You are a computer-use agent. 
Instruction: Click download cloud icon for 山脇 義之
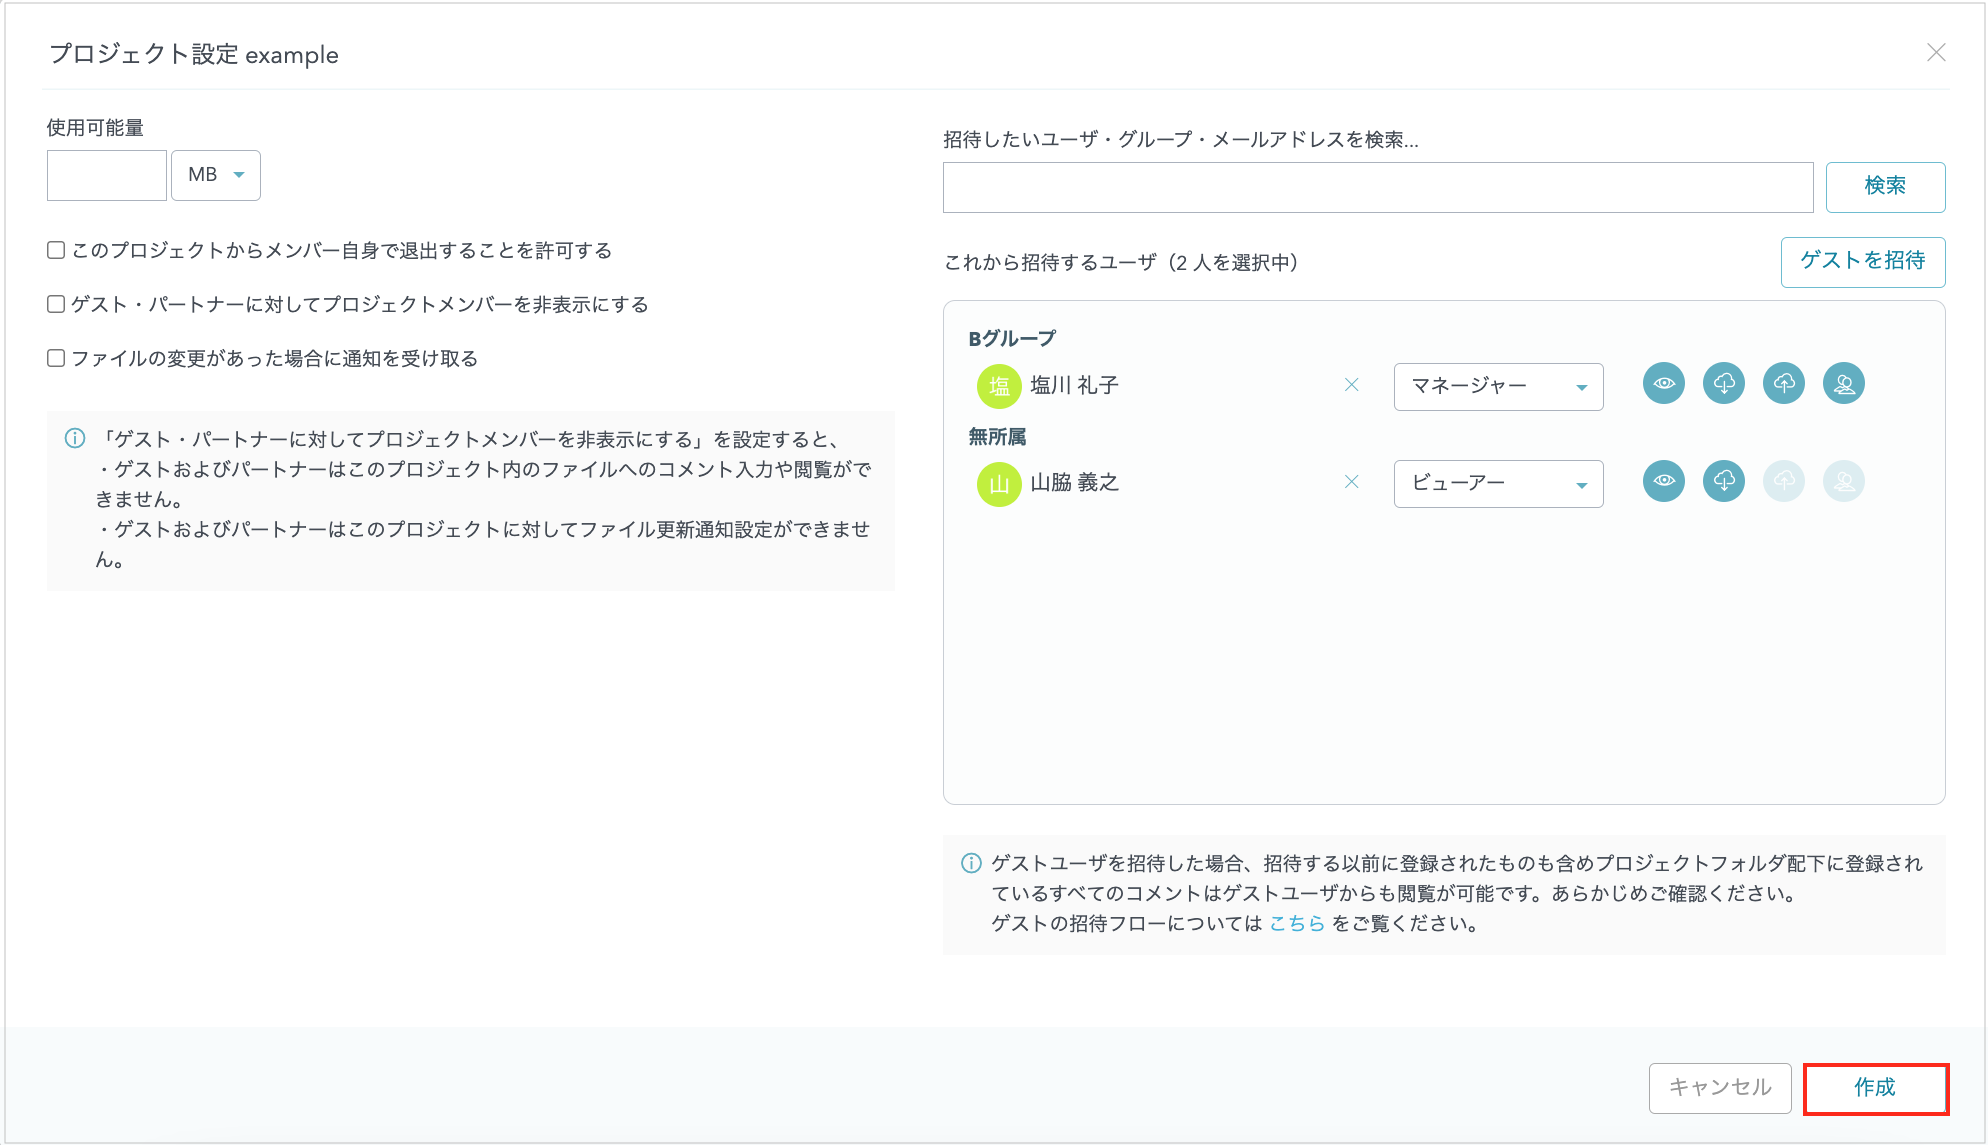pos(1724,481)
